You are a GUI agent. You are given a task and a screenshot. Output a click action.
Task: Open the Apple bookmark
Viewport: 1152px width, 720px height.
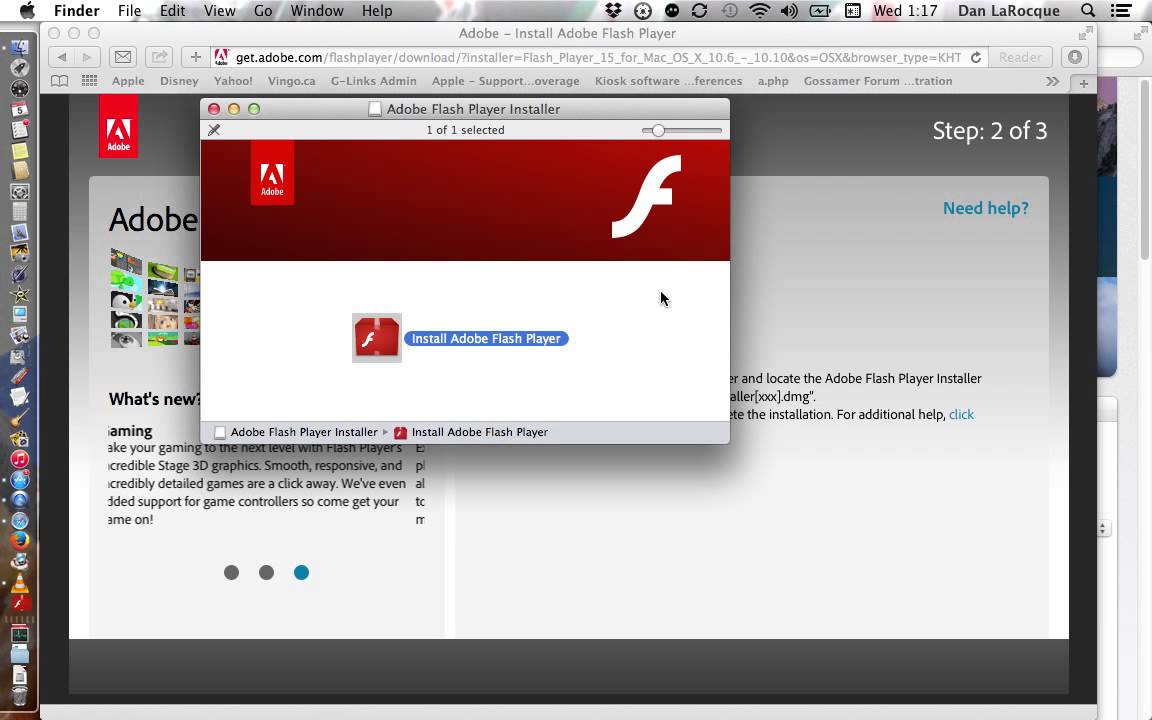click(x=128, y=82)
